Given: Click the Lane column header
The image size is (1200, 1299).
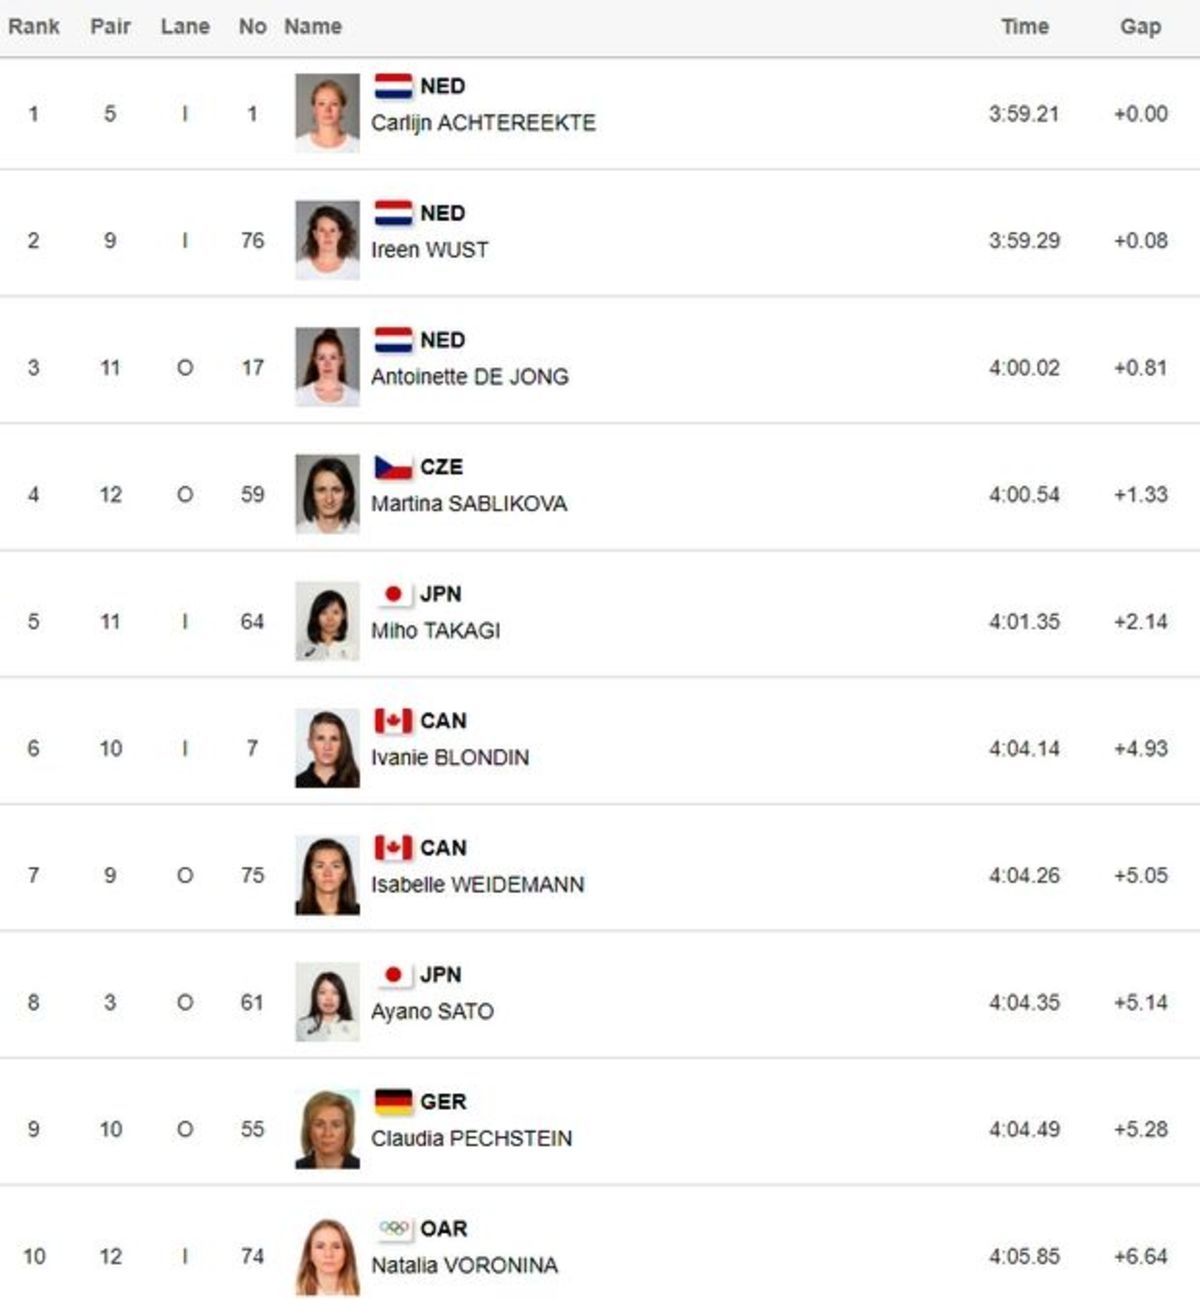Looking at the screenshot, I should (x=185, y=26).
